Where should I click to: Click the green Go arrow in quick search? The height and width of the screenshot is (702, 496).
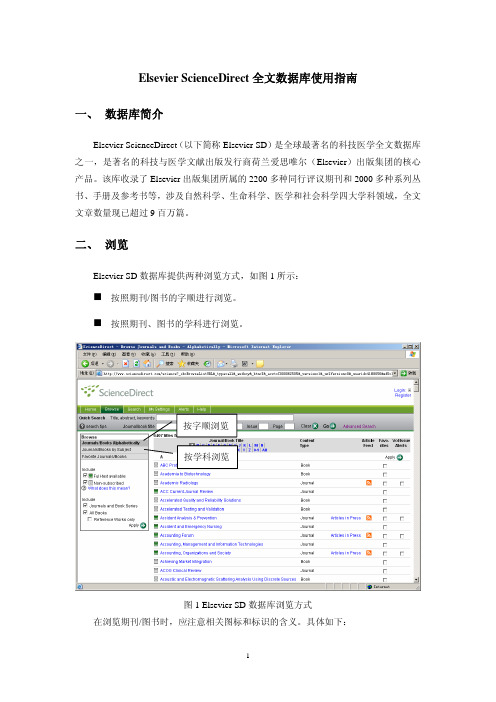click(333, 426)
